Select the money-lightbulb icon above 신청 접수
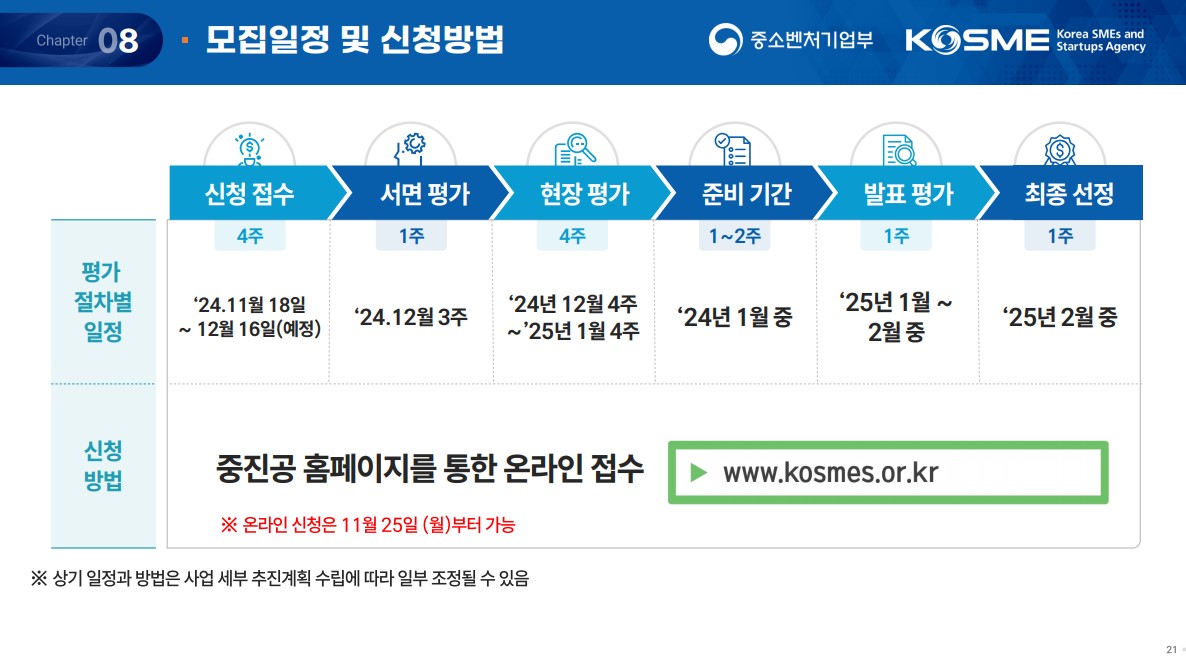Screen dimensions: 1186x665 pyautogui.click(x=250, y=145)
